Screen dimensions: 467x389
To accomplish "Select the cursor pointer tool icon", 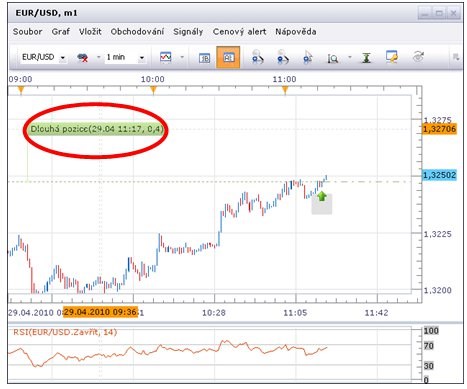I will point(308,57).
